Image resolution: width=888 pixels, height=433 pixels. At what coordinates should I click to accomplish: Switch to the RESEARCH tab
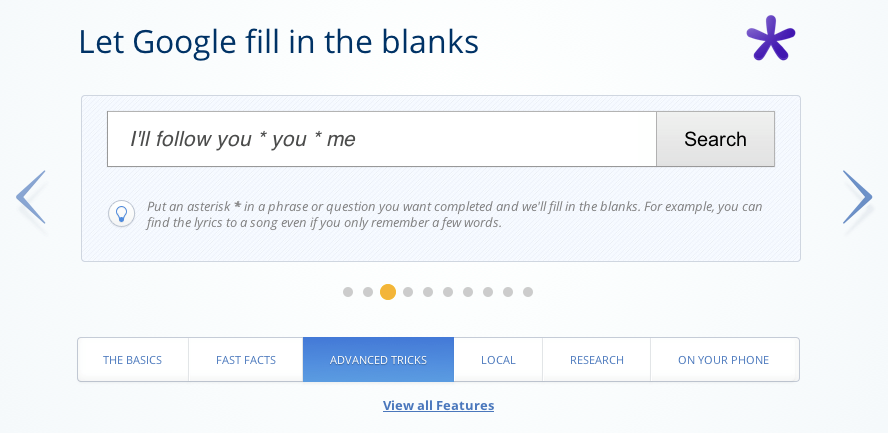(596, 359)
